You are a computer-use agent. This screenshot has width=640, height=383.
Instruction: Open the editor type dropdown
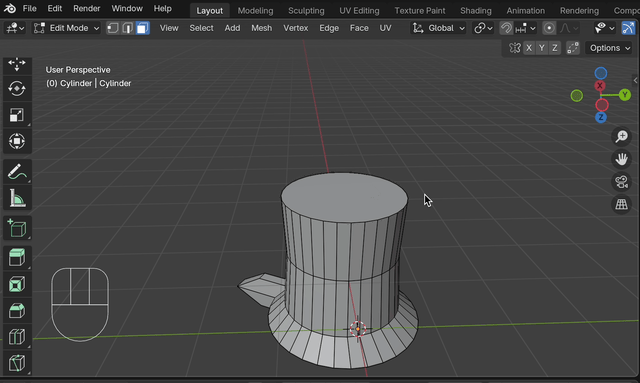coord(15,28)
